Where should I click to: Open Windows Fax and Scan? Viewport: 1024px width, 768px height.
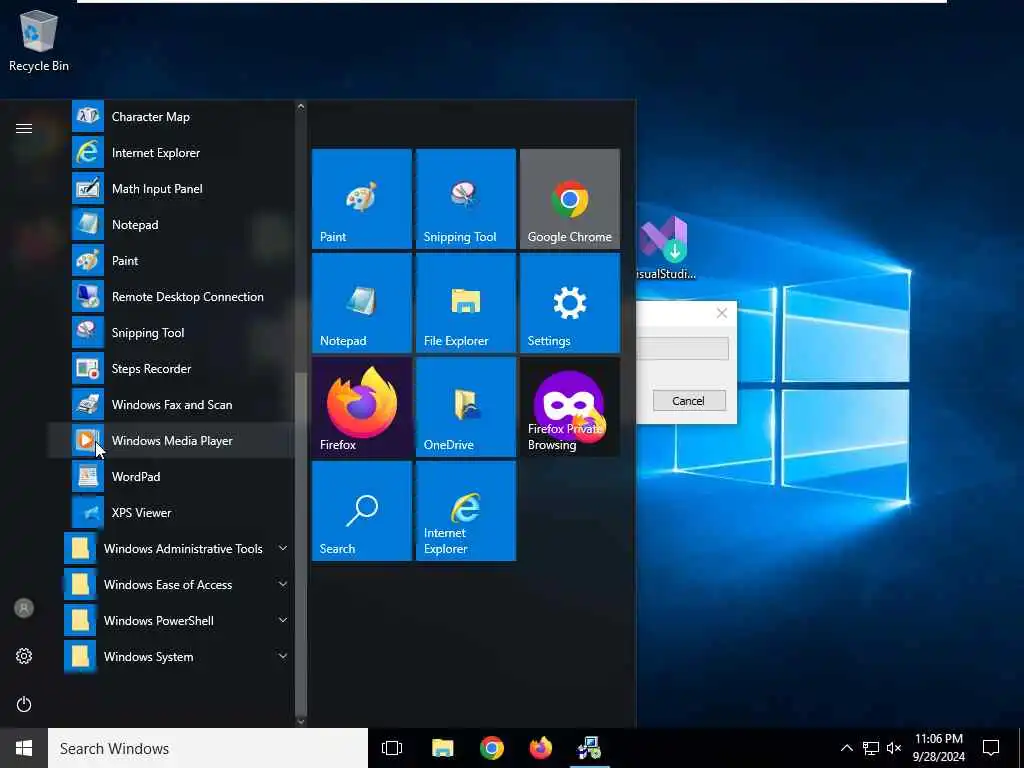coord(170,404)
